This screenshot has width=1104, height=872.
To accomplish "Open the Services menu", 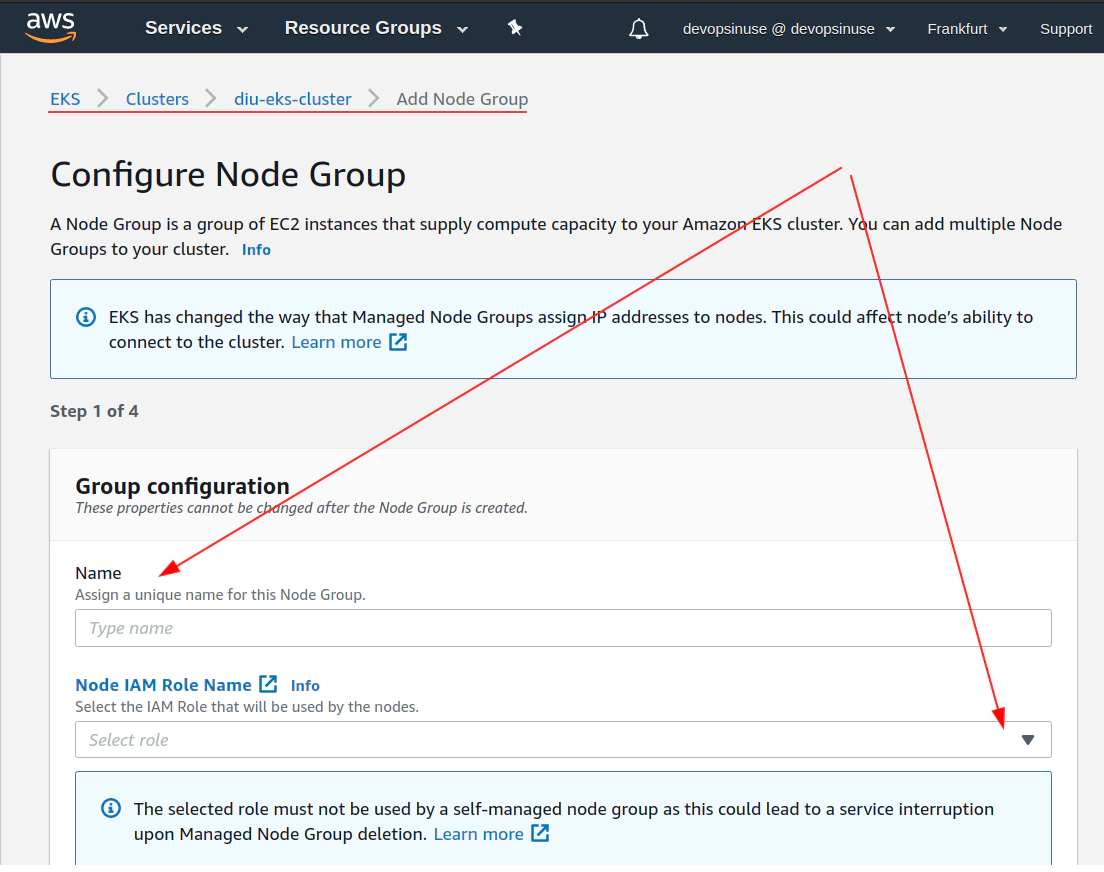I will (196, 28).
